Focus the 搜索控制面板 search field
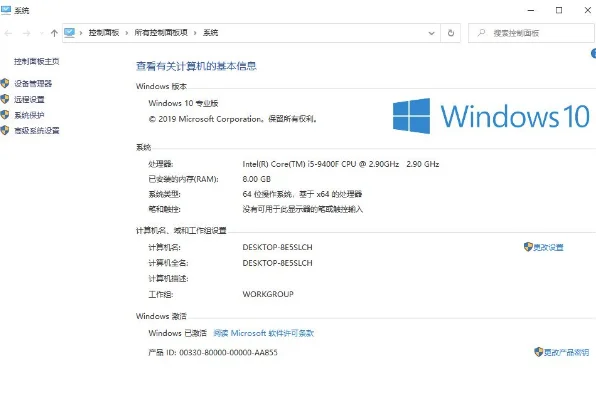The width and height of the screenshot is (596, 408). 531,33
